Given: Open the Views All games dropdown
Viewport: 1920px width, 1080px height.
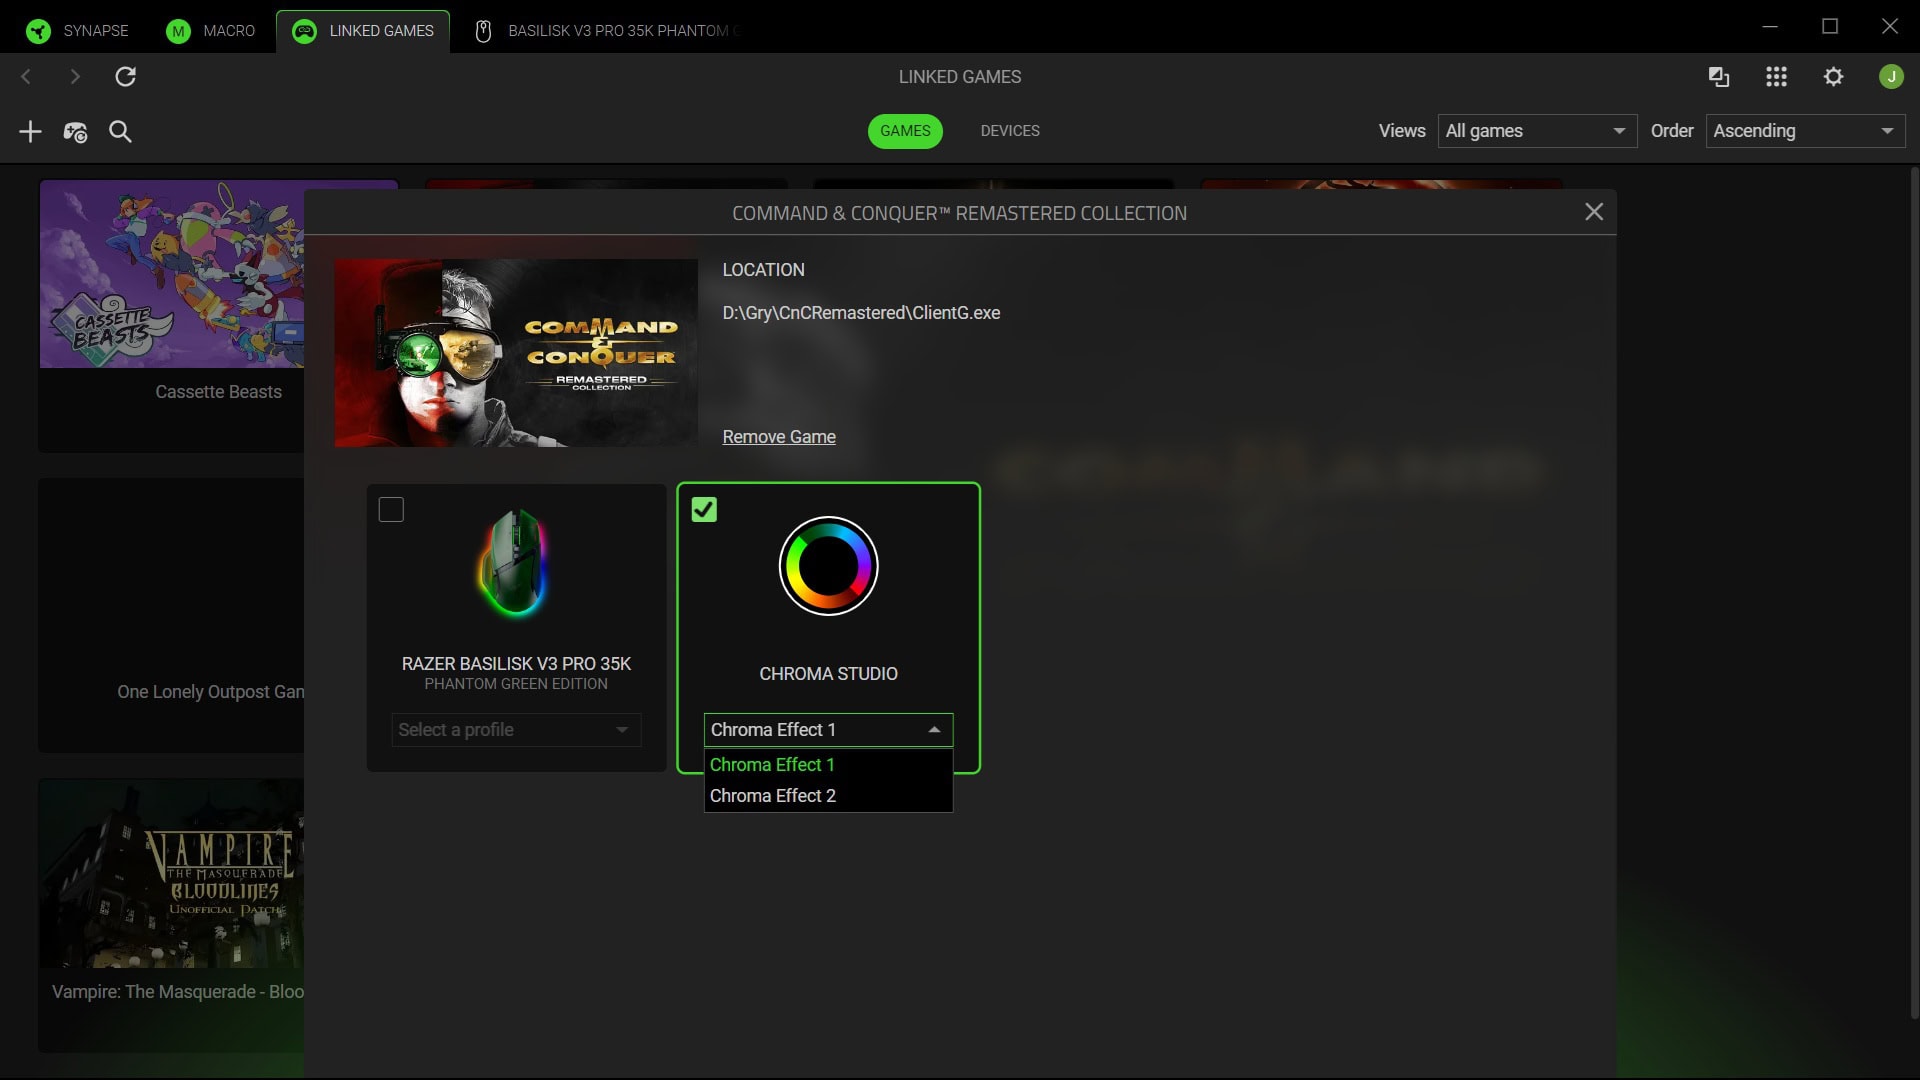Looking at the screenshot, I should [1537, 131].
